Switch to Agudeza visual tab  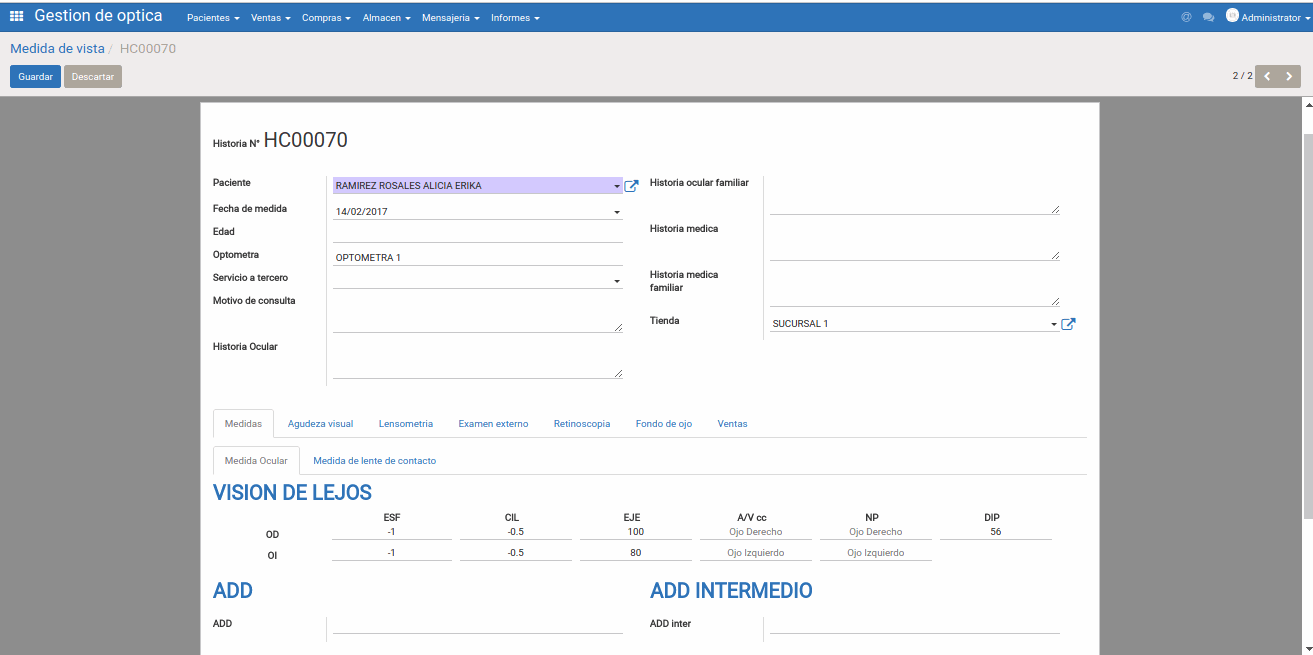[x=320, y=424]
